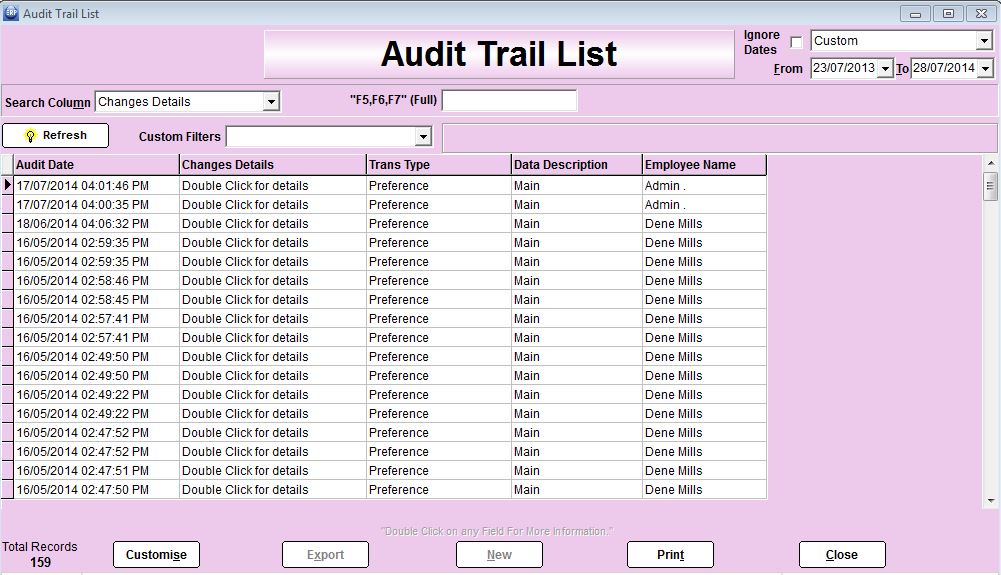The height and width of the screenshot is (575, 1001).
Task: Toggle the Ignore Dates checkbox
Action: pos(796,42)
